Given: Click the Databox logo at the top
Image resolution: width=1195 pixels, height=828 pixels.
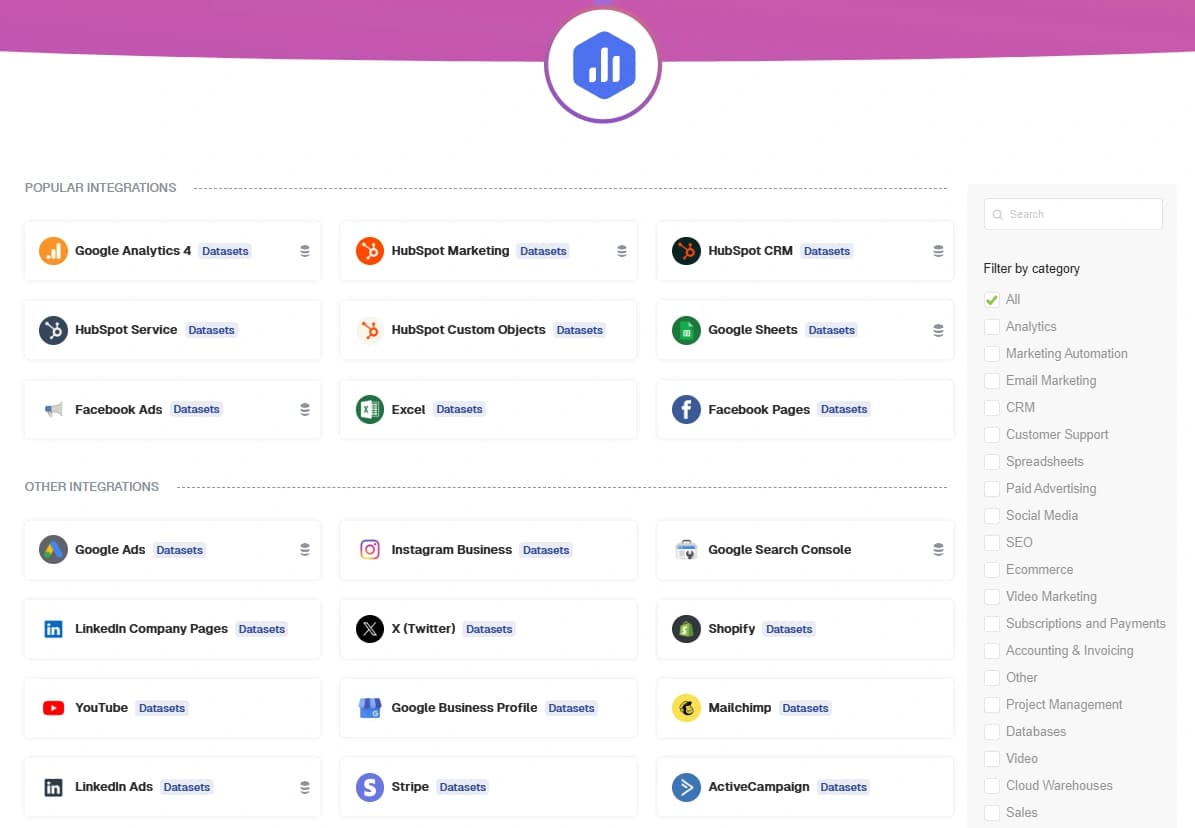Looking at the screenshot, I should tap(603, 66).
